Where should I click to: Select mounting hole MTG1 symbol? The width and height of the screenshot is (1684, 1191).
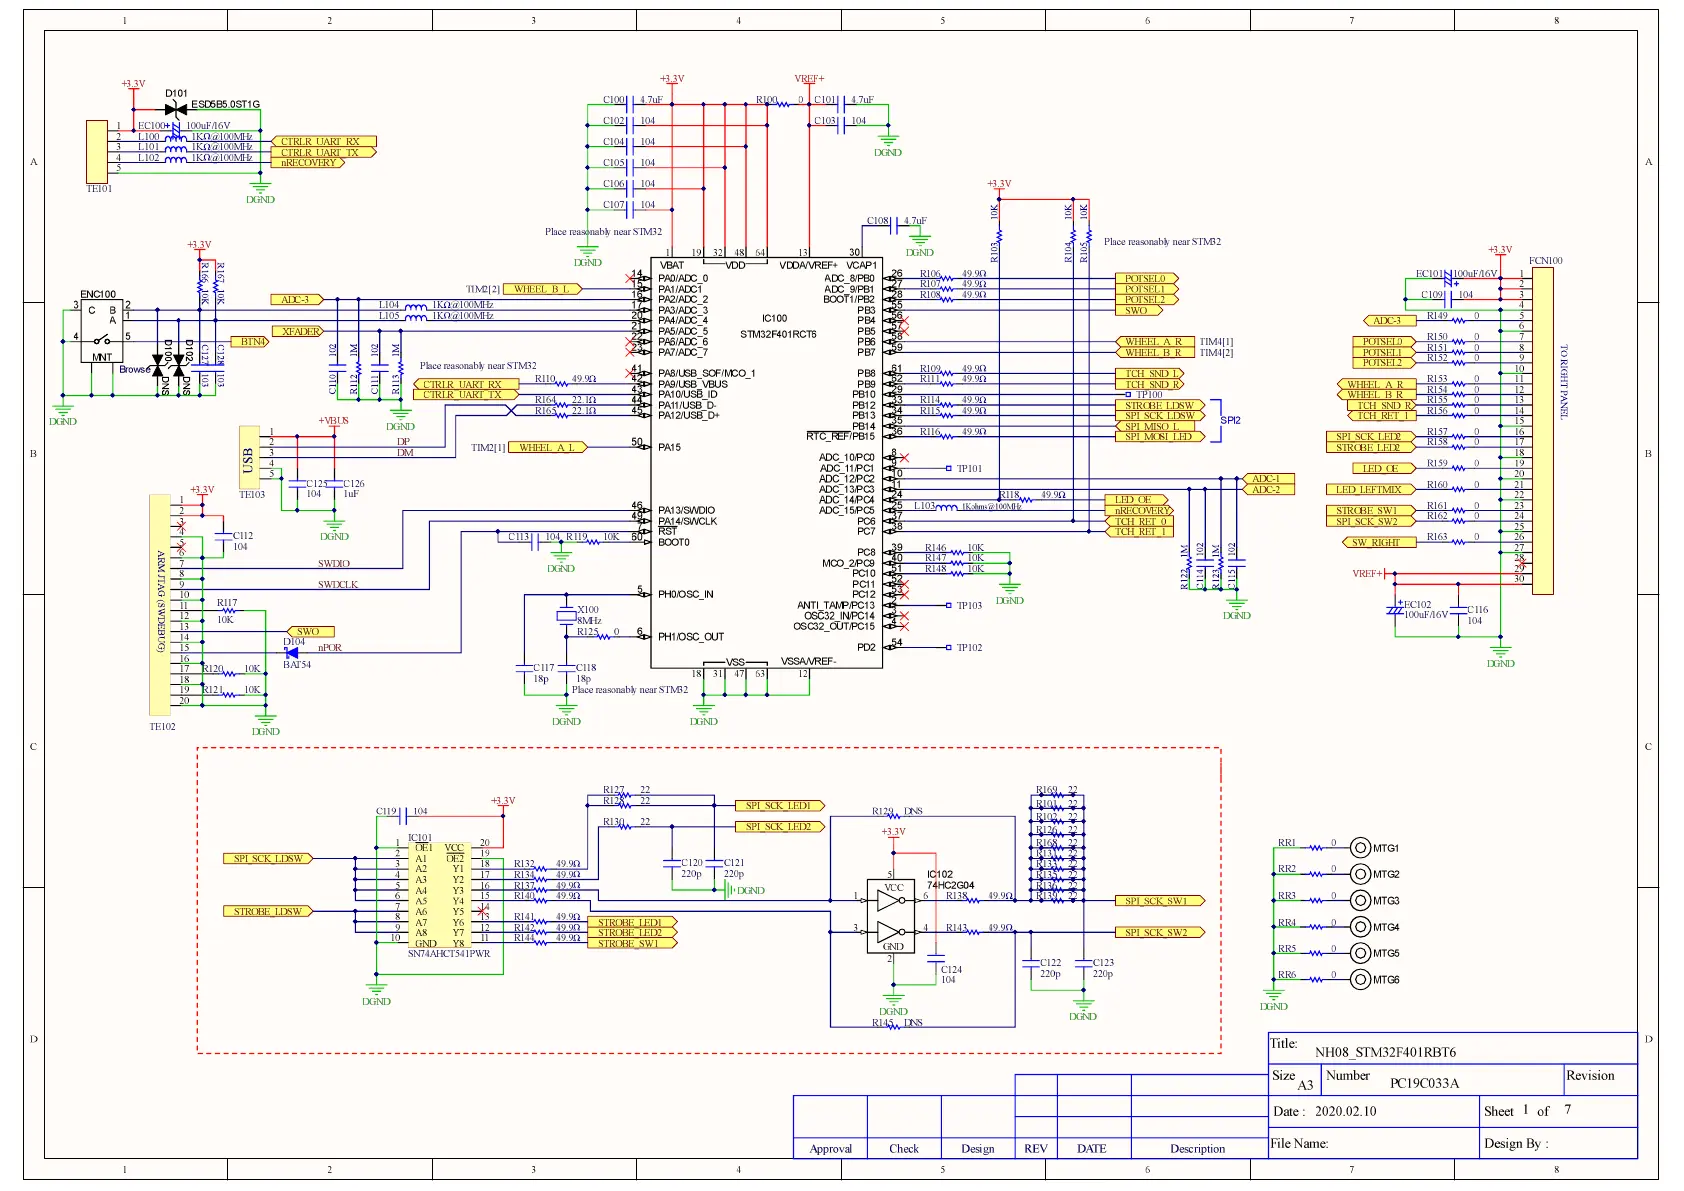coord(1360,848)
